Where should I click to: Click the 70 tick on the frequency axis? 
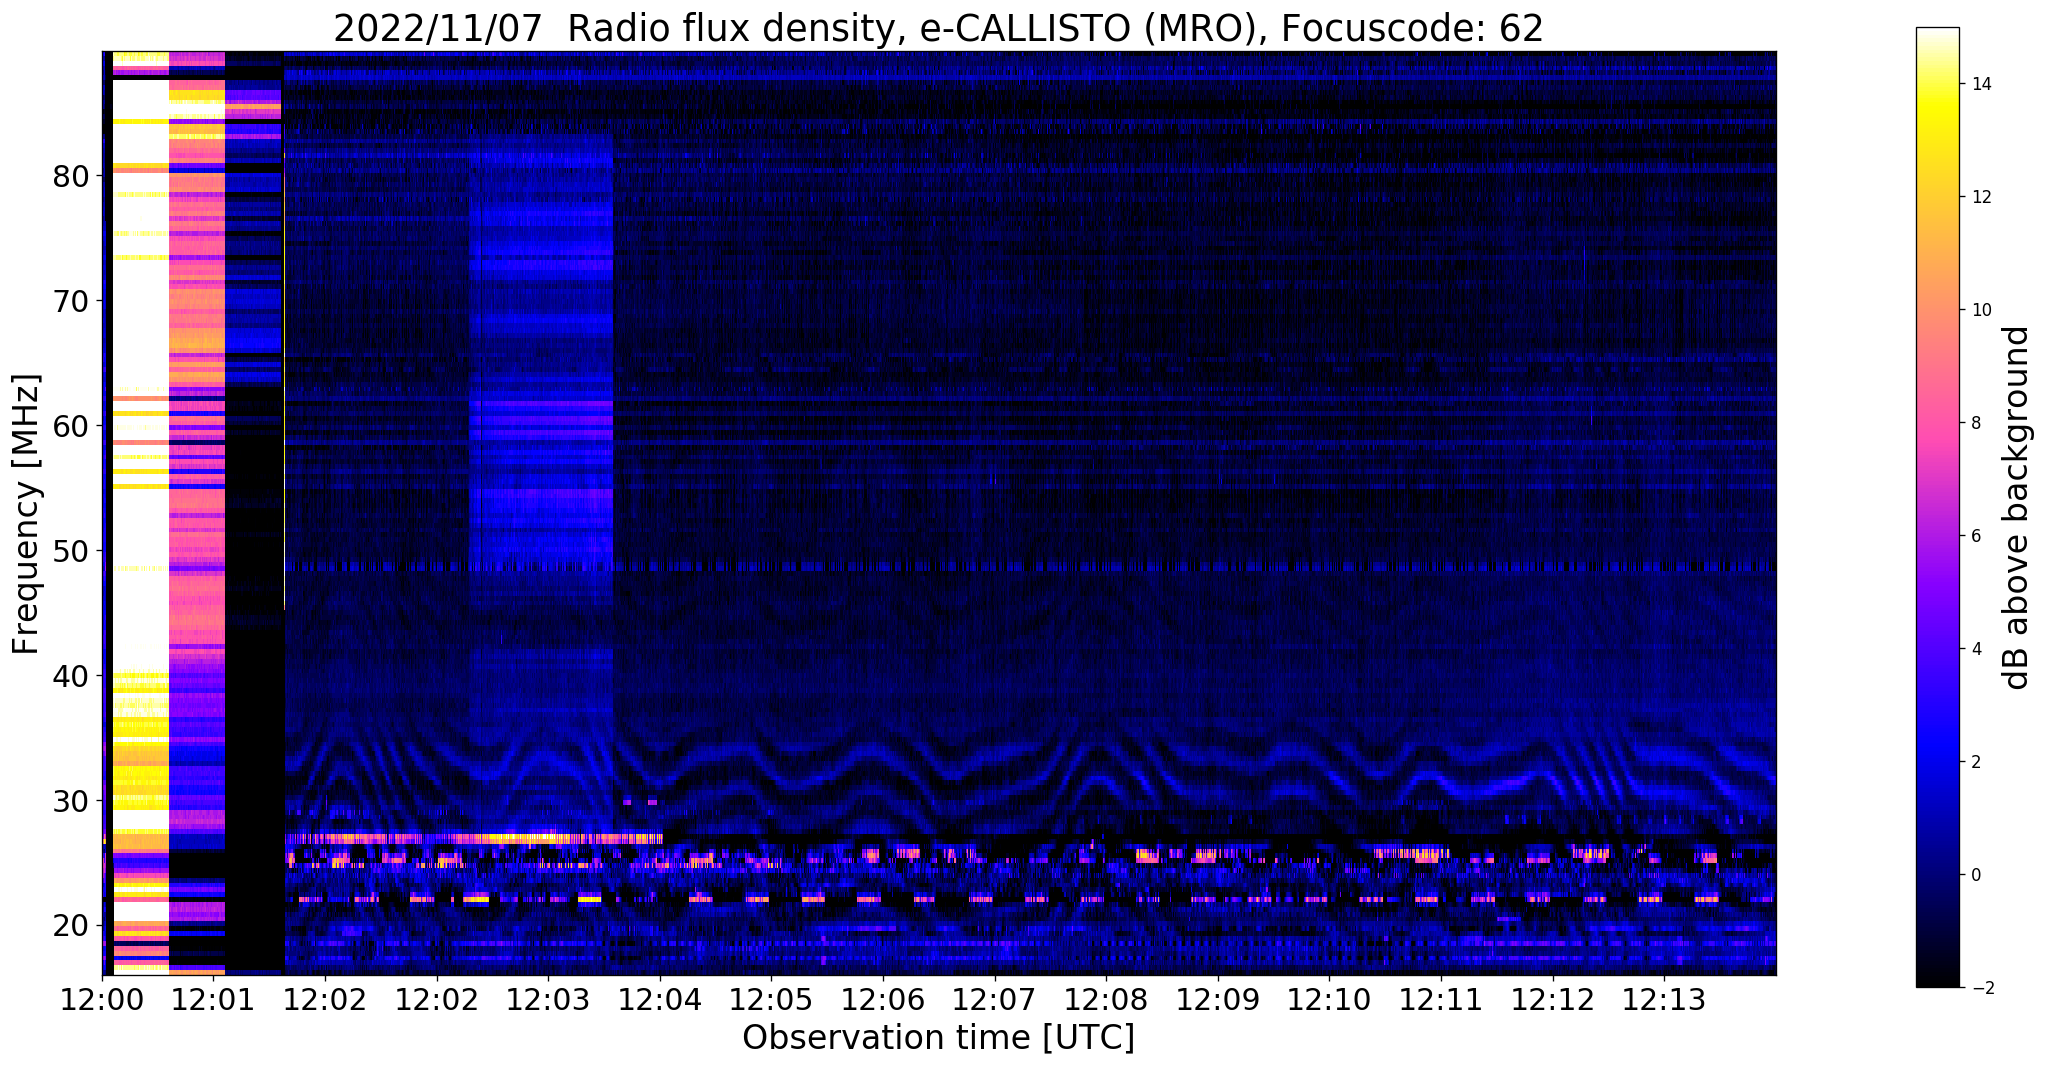[x=71, y=301]
